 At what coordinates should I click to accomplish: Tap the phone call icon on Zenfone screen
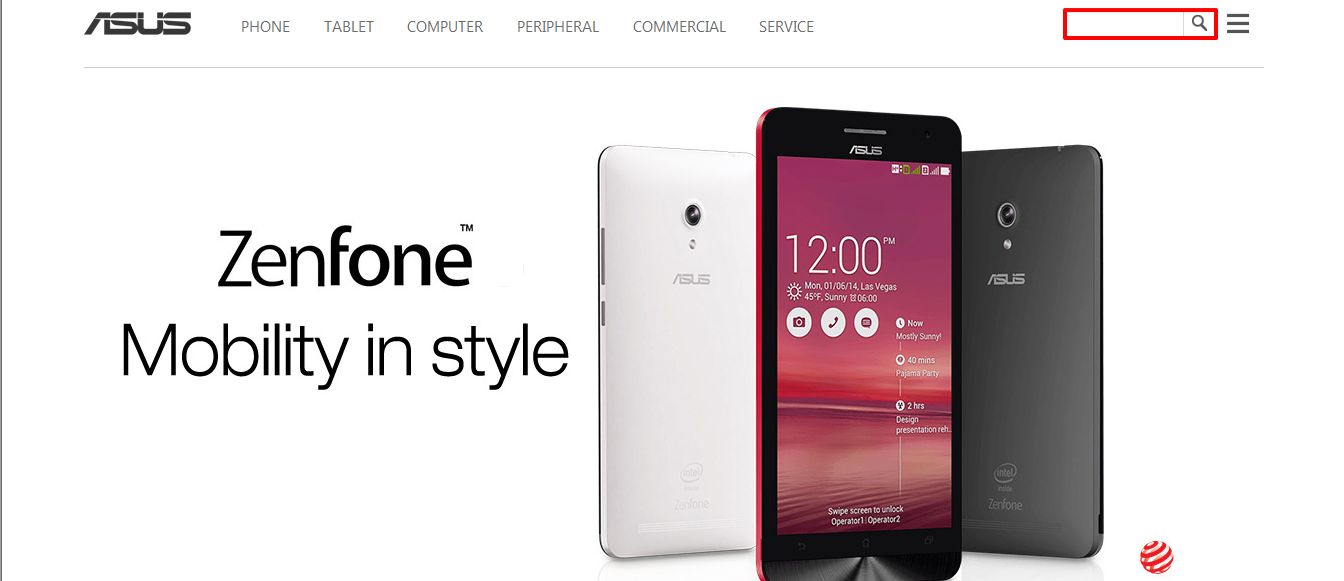tap(833, 322)
